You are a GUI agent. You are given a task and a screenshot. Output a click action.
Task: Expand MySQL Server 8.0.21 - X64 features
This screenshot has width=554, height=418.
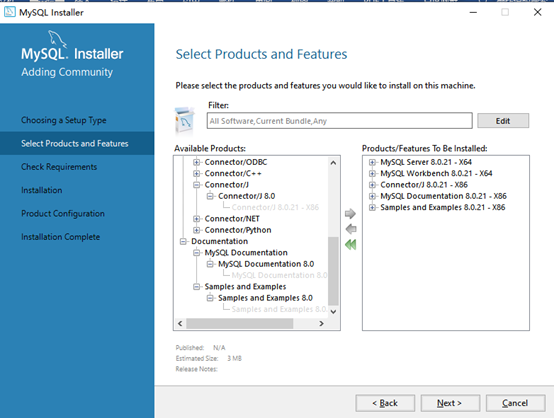(372, 162)
